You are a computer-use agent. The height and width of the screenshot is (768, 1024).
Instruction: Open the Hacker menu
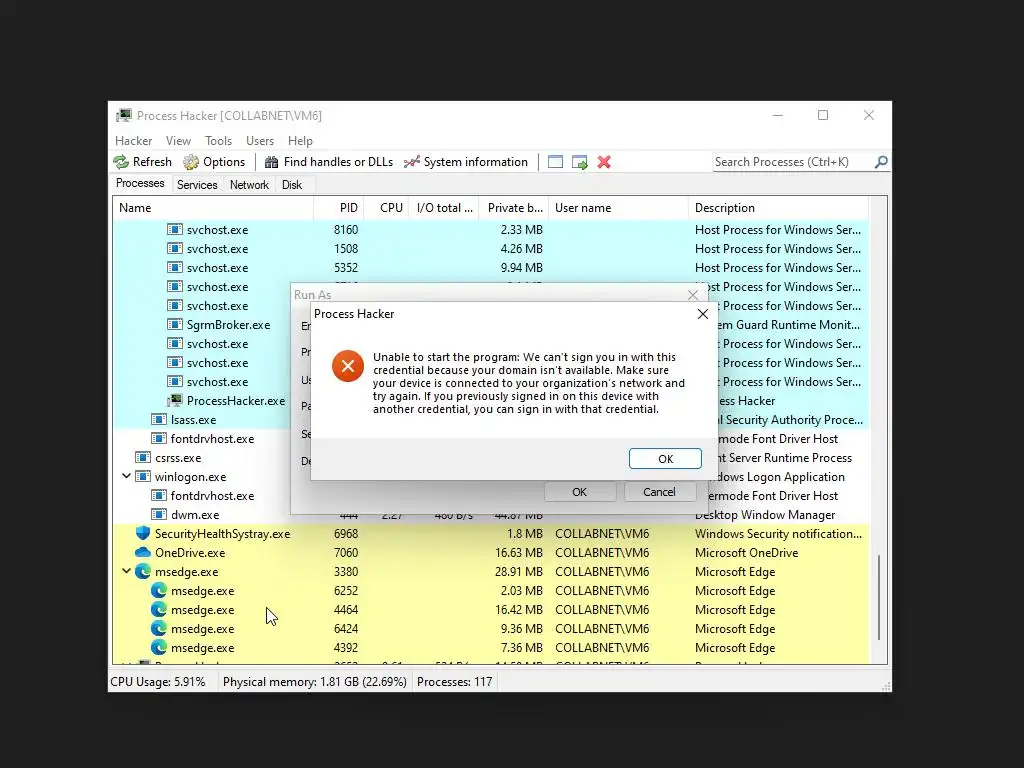[x=133, y=140]
